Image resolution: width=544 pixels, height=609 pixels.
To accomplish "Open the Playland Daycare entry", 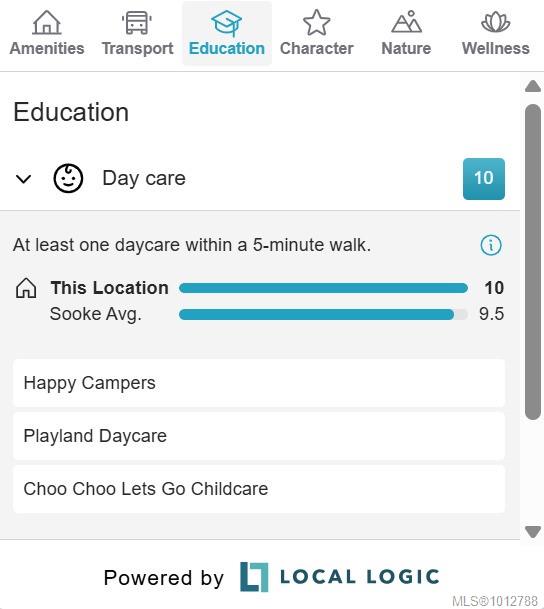I will pyautogui.click(x=259, y=436).
